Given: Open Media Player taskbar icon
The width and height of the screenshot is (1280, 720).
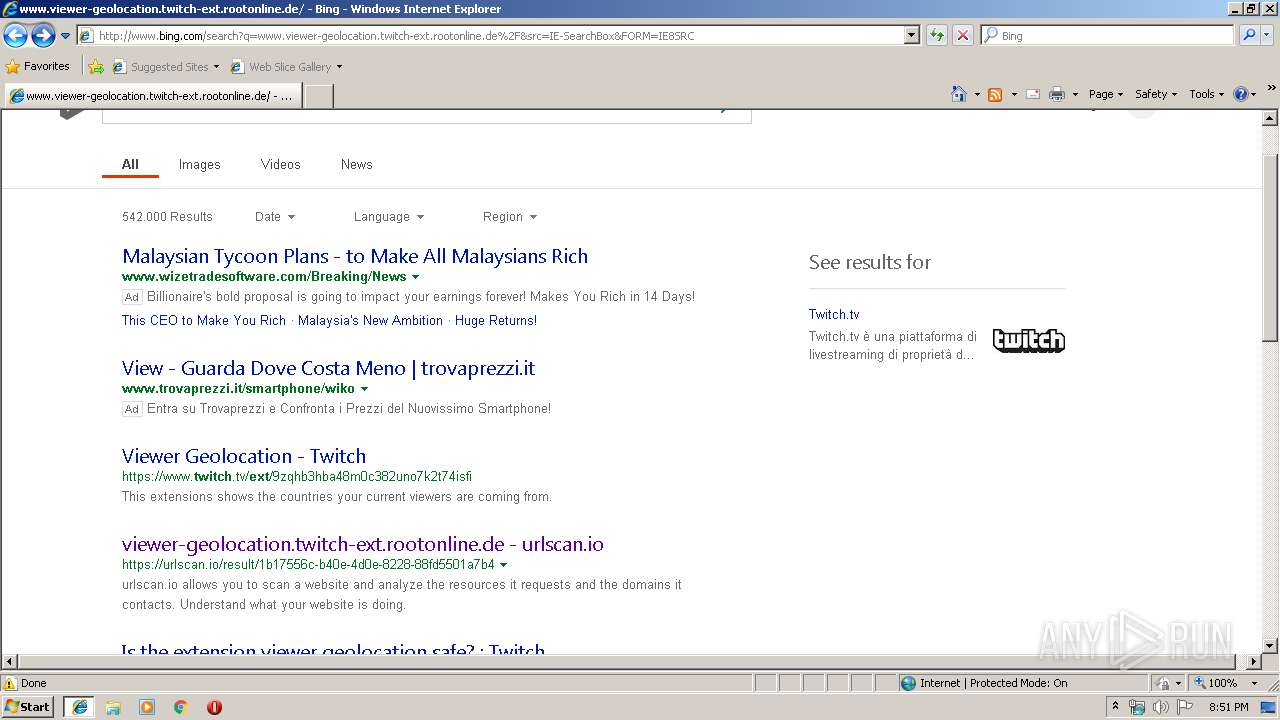Looking at the screenshot, I should click(x=147, y=707).
